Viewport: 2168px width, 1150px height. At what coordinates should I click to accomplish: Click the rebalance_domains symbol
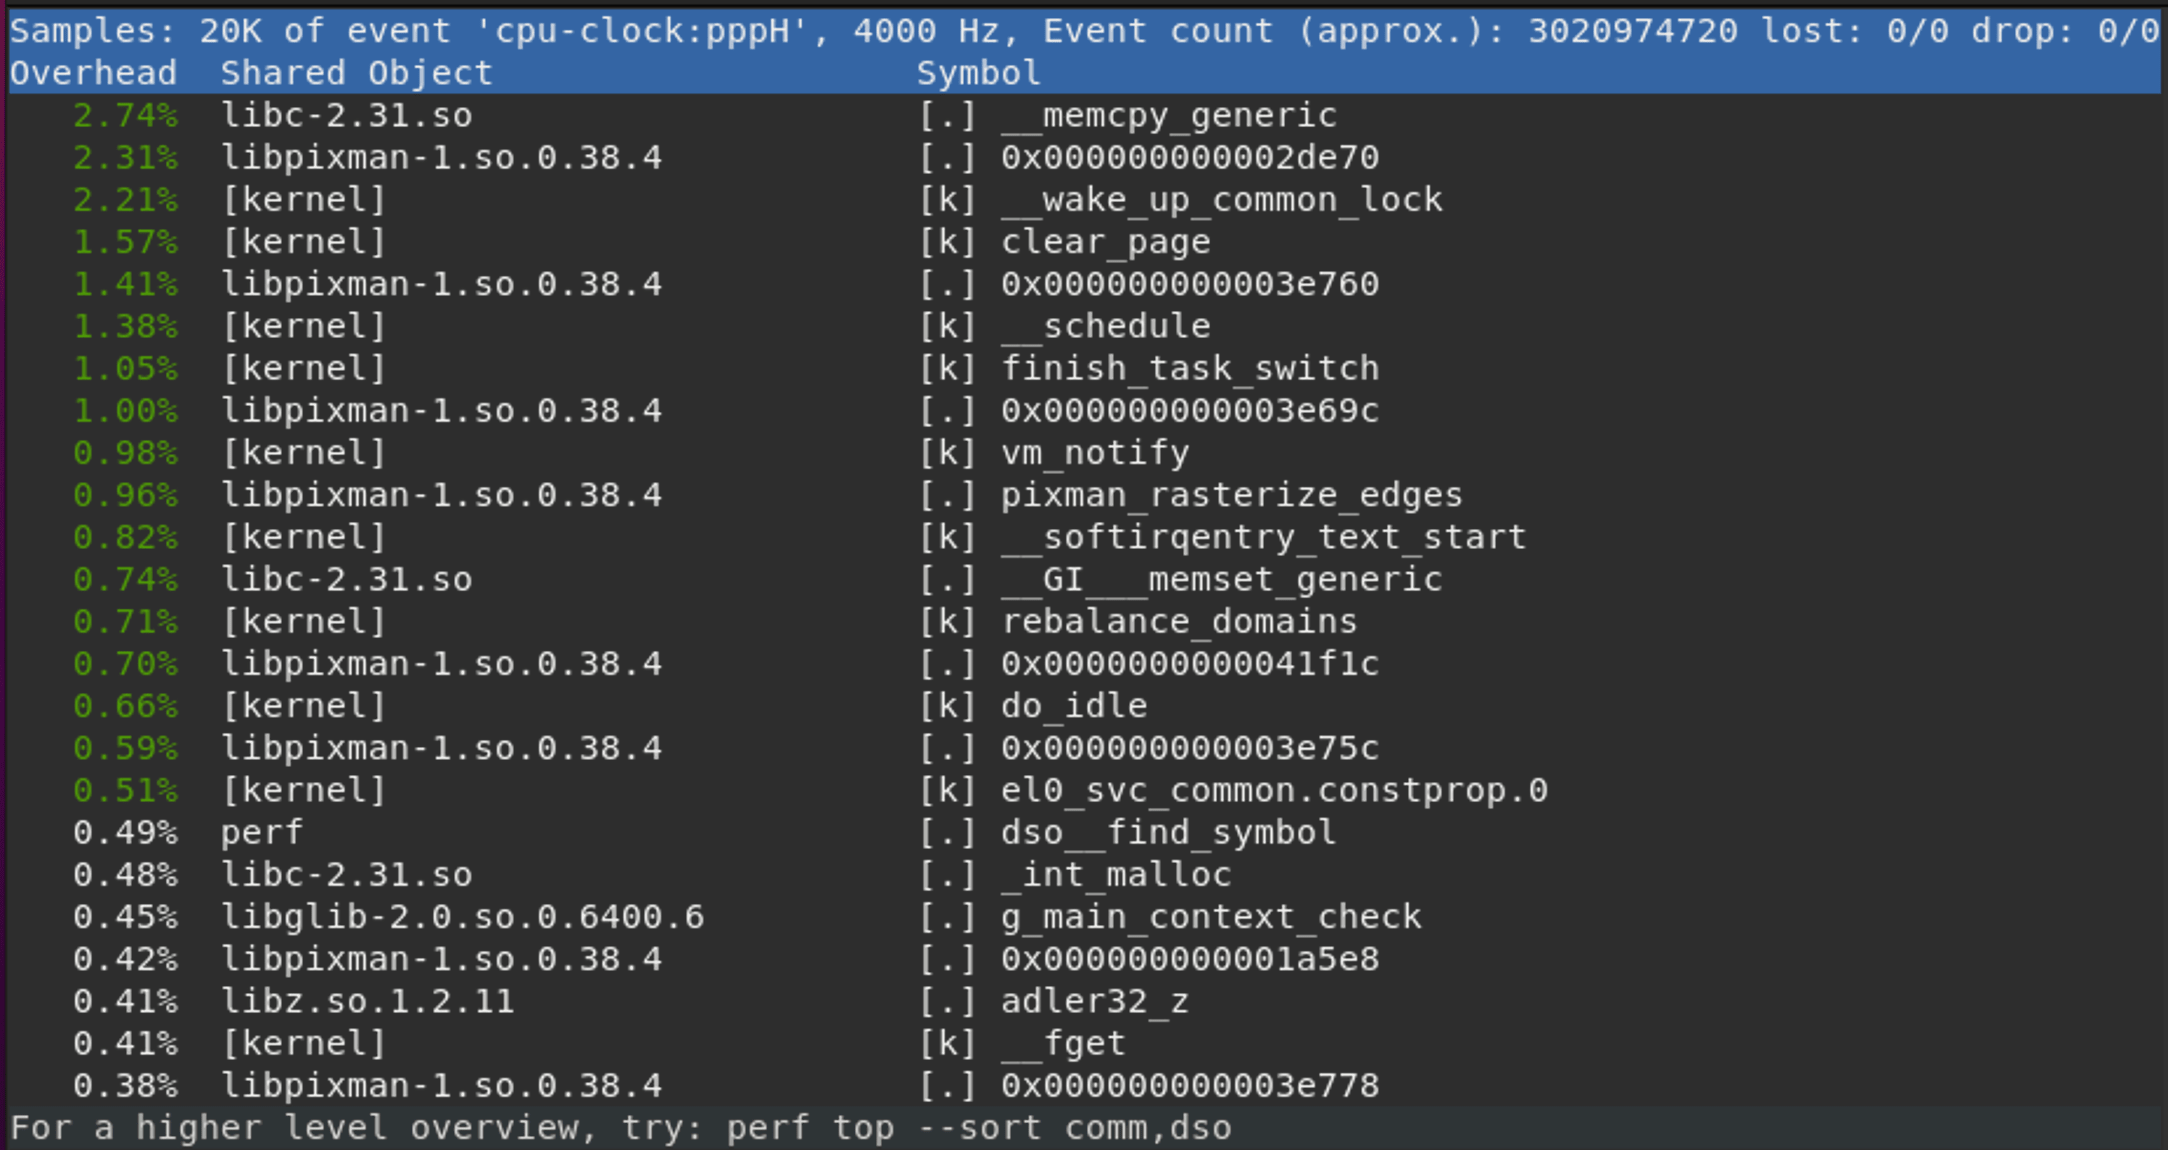pyautogui.click(x=1179, y=621)
